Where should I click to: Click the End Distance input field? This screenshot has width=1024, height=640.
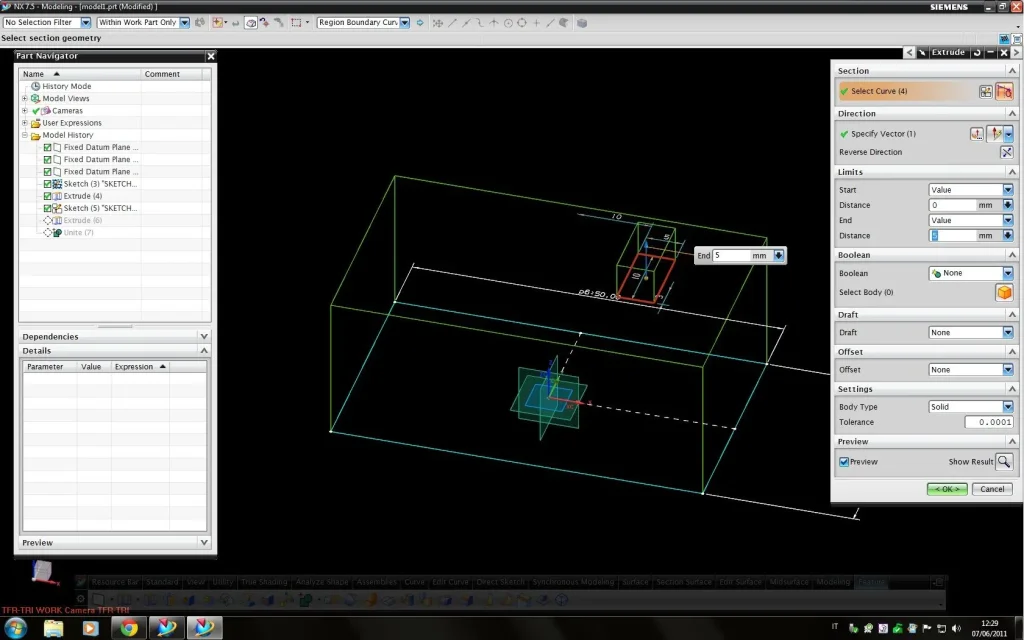pos(953,236)
